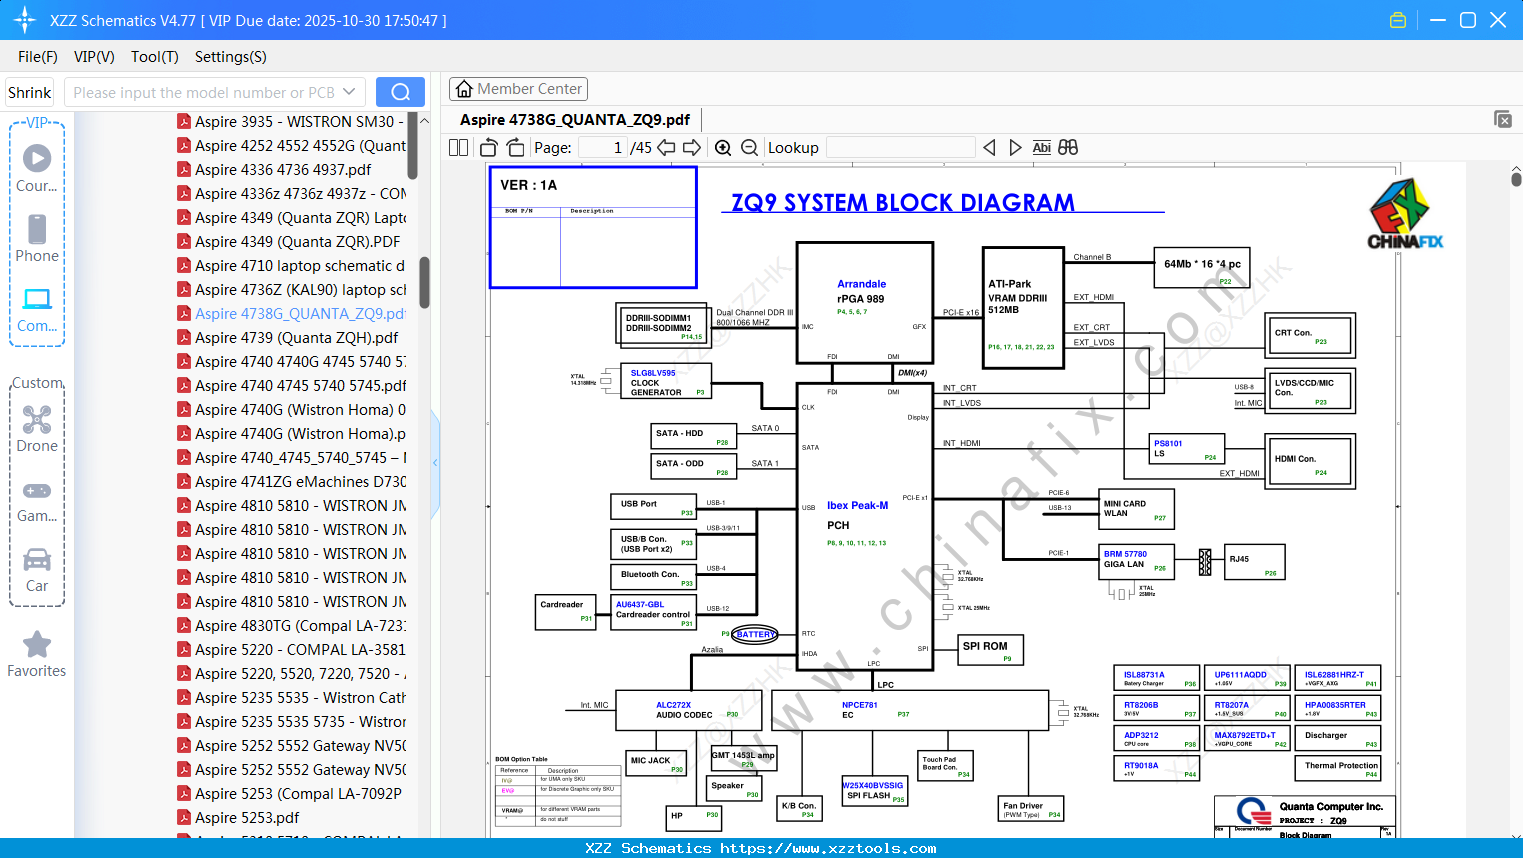Click the file list scroll-up arrow
Screen dimensions: 1523x858
(x=424, y=121)
